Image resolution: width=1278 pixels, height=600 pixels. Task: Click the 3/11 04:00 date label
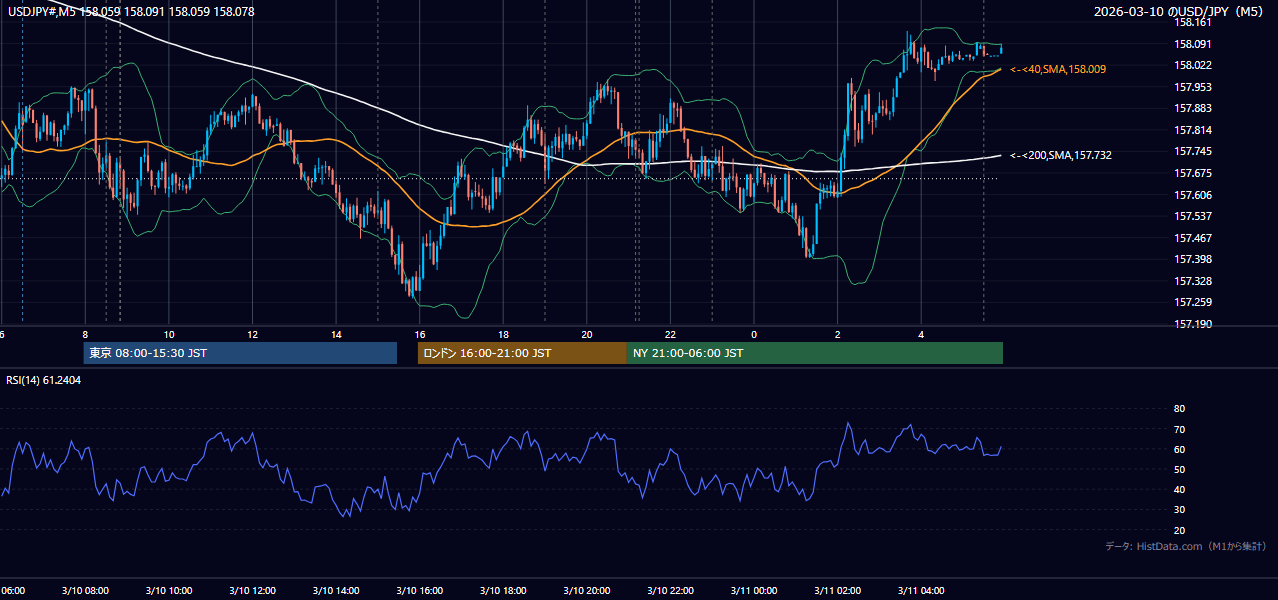(921, 591)
